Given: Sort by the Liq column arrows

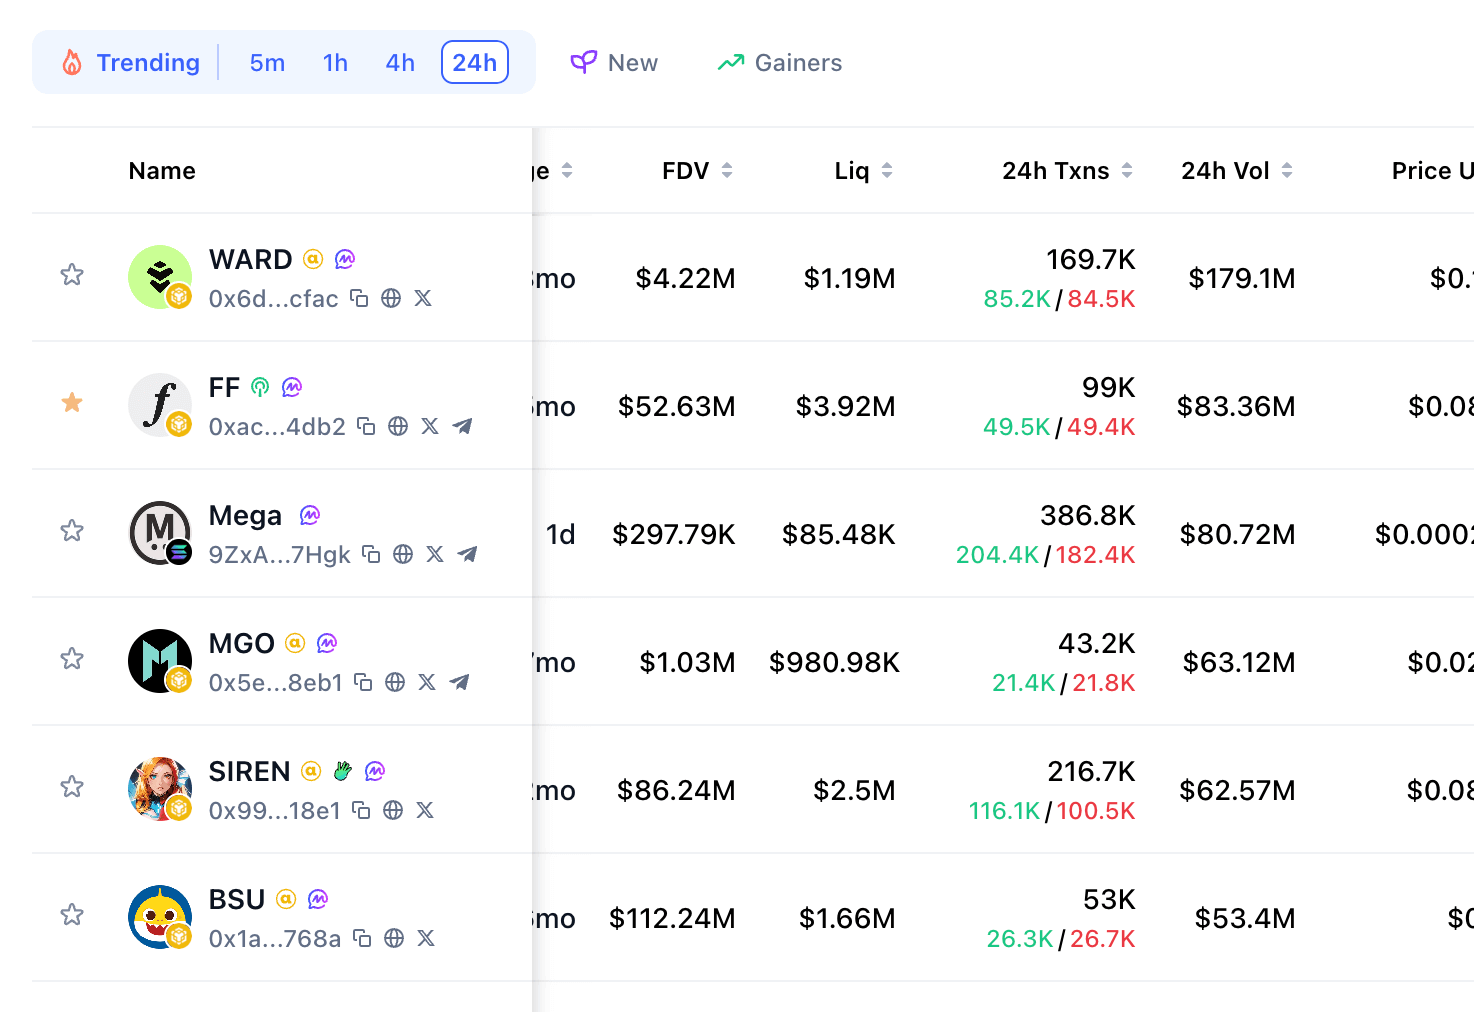Looking at the screenshot, I should [x=864, y=171].
